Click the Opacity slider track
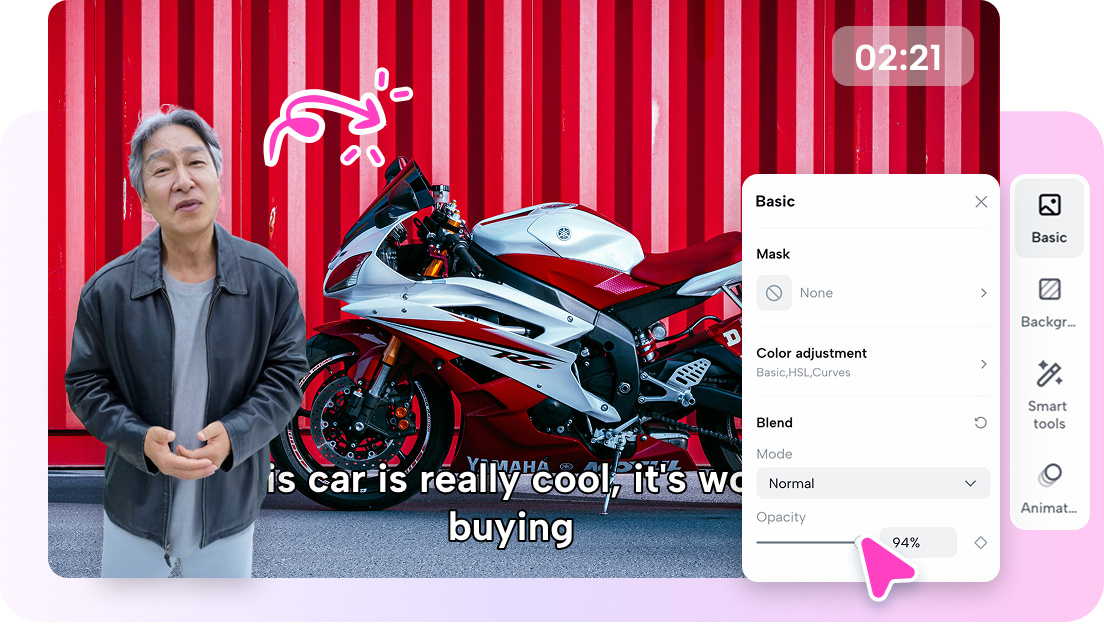Image resolution: width=1104 pixels, height=626 pixels. point(808,542)
